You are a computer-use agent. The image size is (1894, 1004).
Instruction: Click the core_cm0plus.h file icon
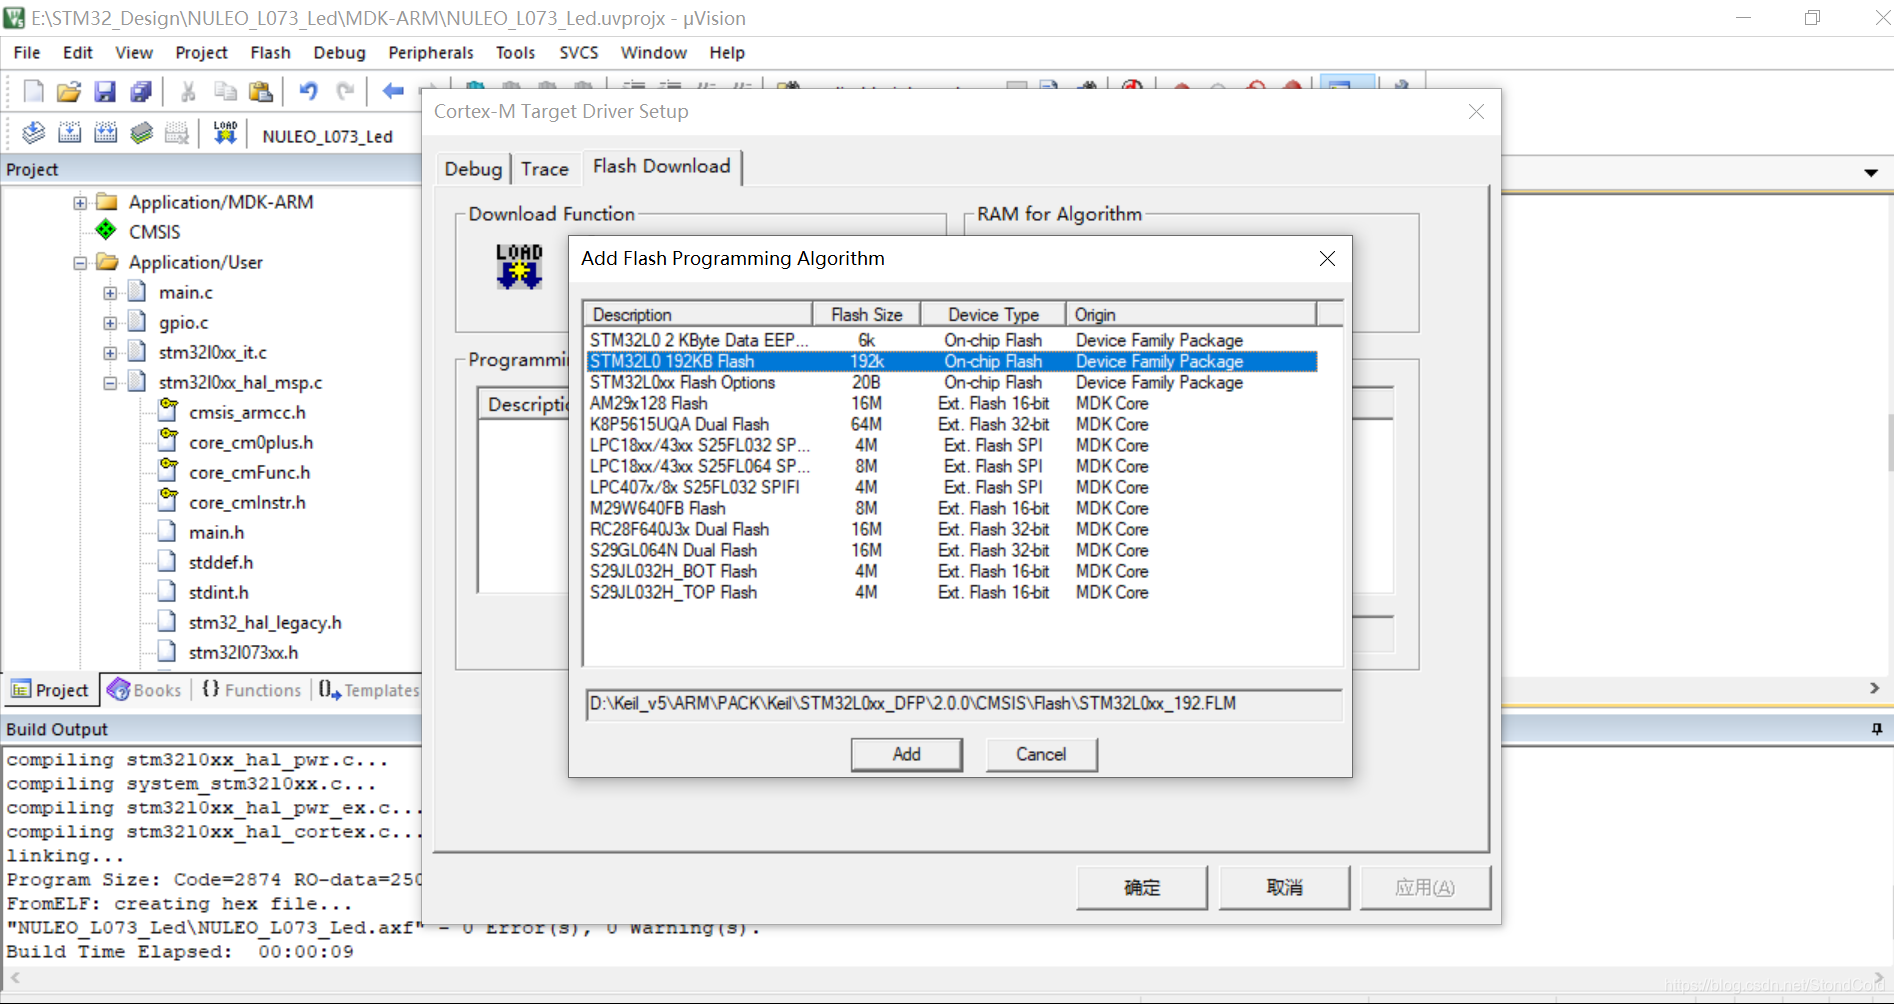[168, 441]
